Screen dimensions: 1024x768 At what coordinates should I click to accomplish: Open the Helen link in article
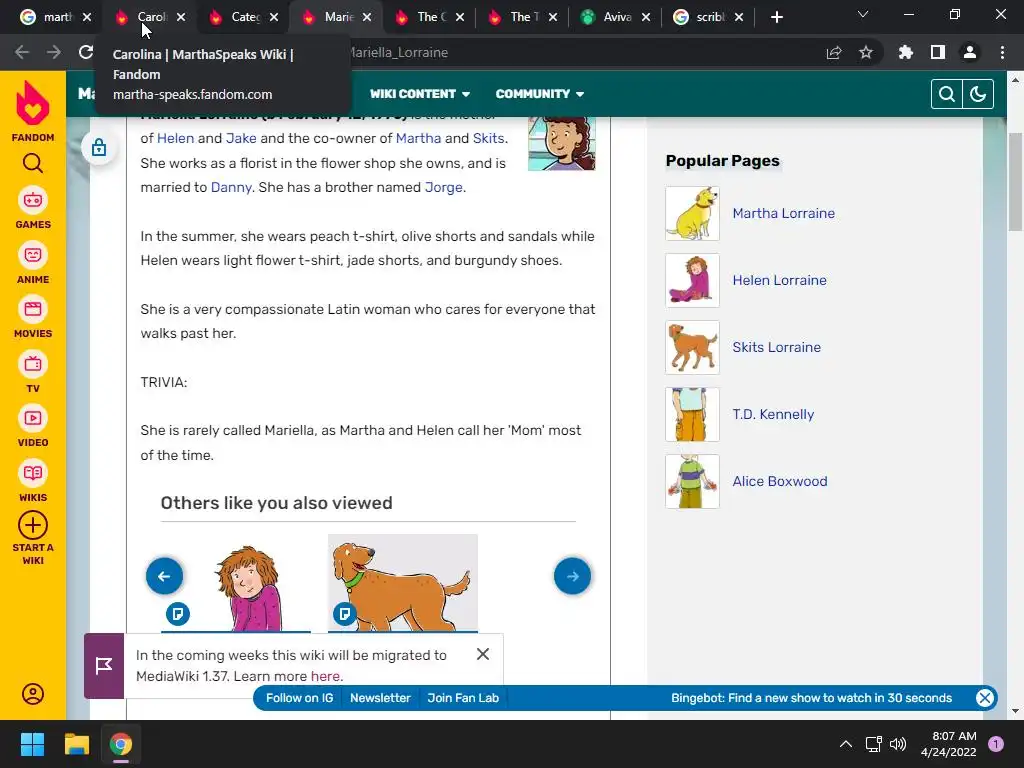pyautogui.click(x=175, y=138)
